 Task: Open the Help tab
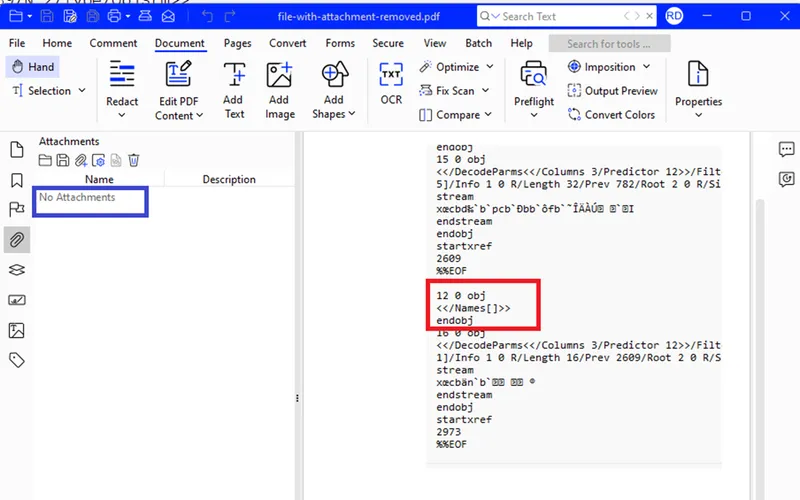(521, 43)
